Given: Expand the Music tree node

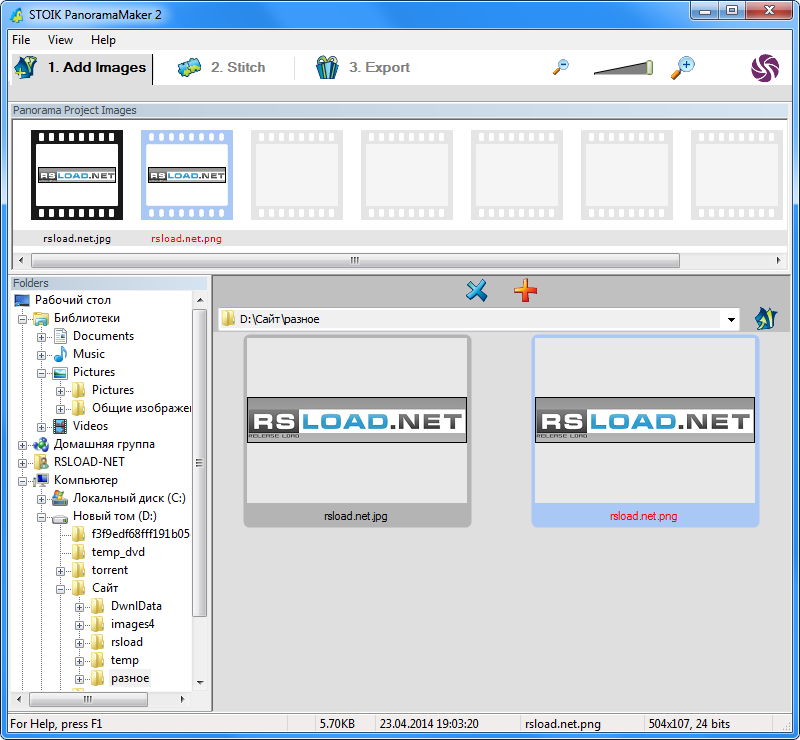Looking at the screenshot, I should 41,355.
